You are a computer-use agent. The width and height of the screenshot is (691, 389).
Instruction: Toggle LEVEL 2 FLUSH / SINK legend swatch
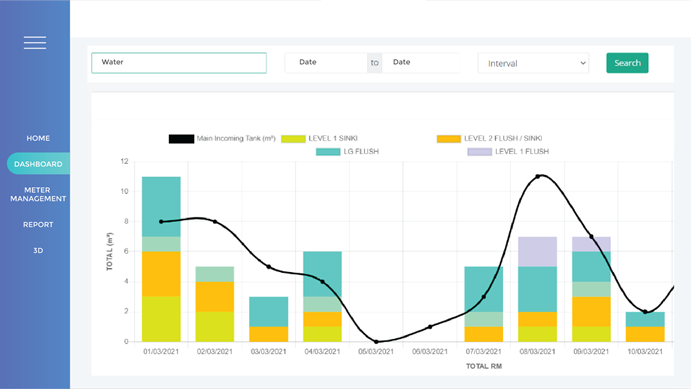click(449, 139)
